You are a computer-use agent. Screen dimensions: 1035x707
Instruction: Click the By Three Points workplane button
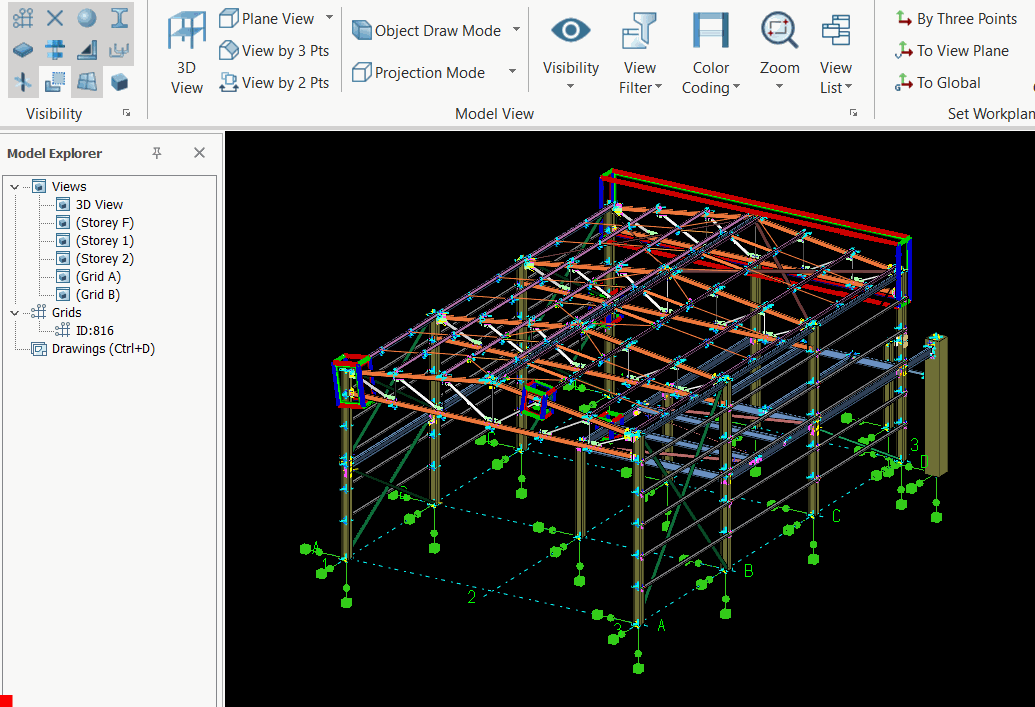click(955, 19)
